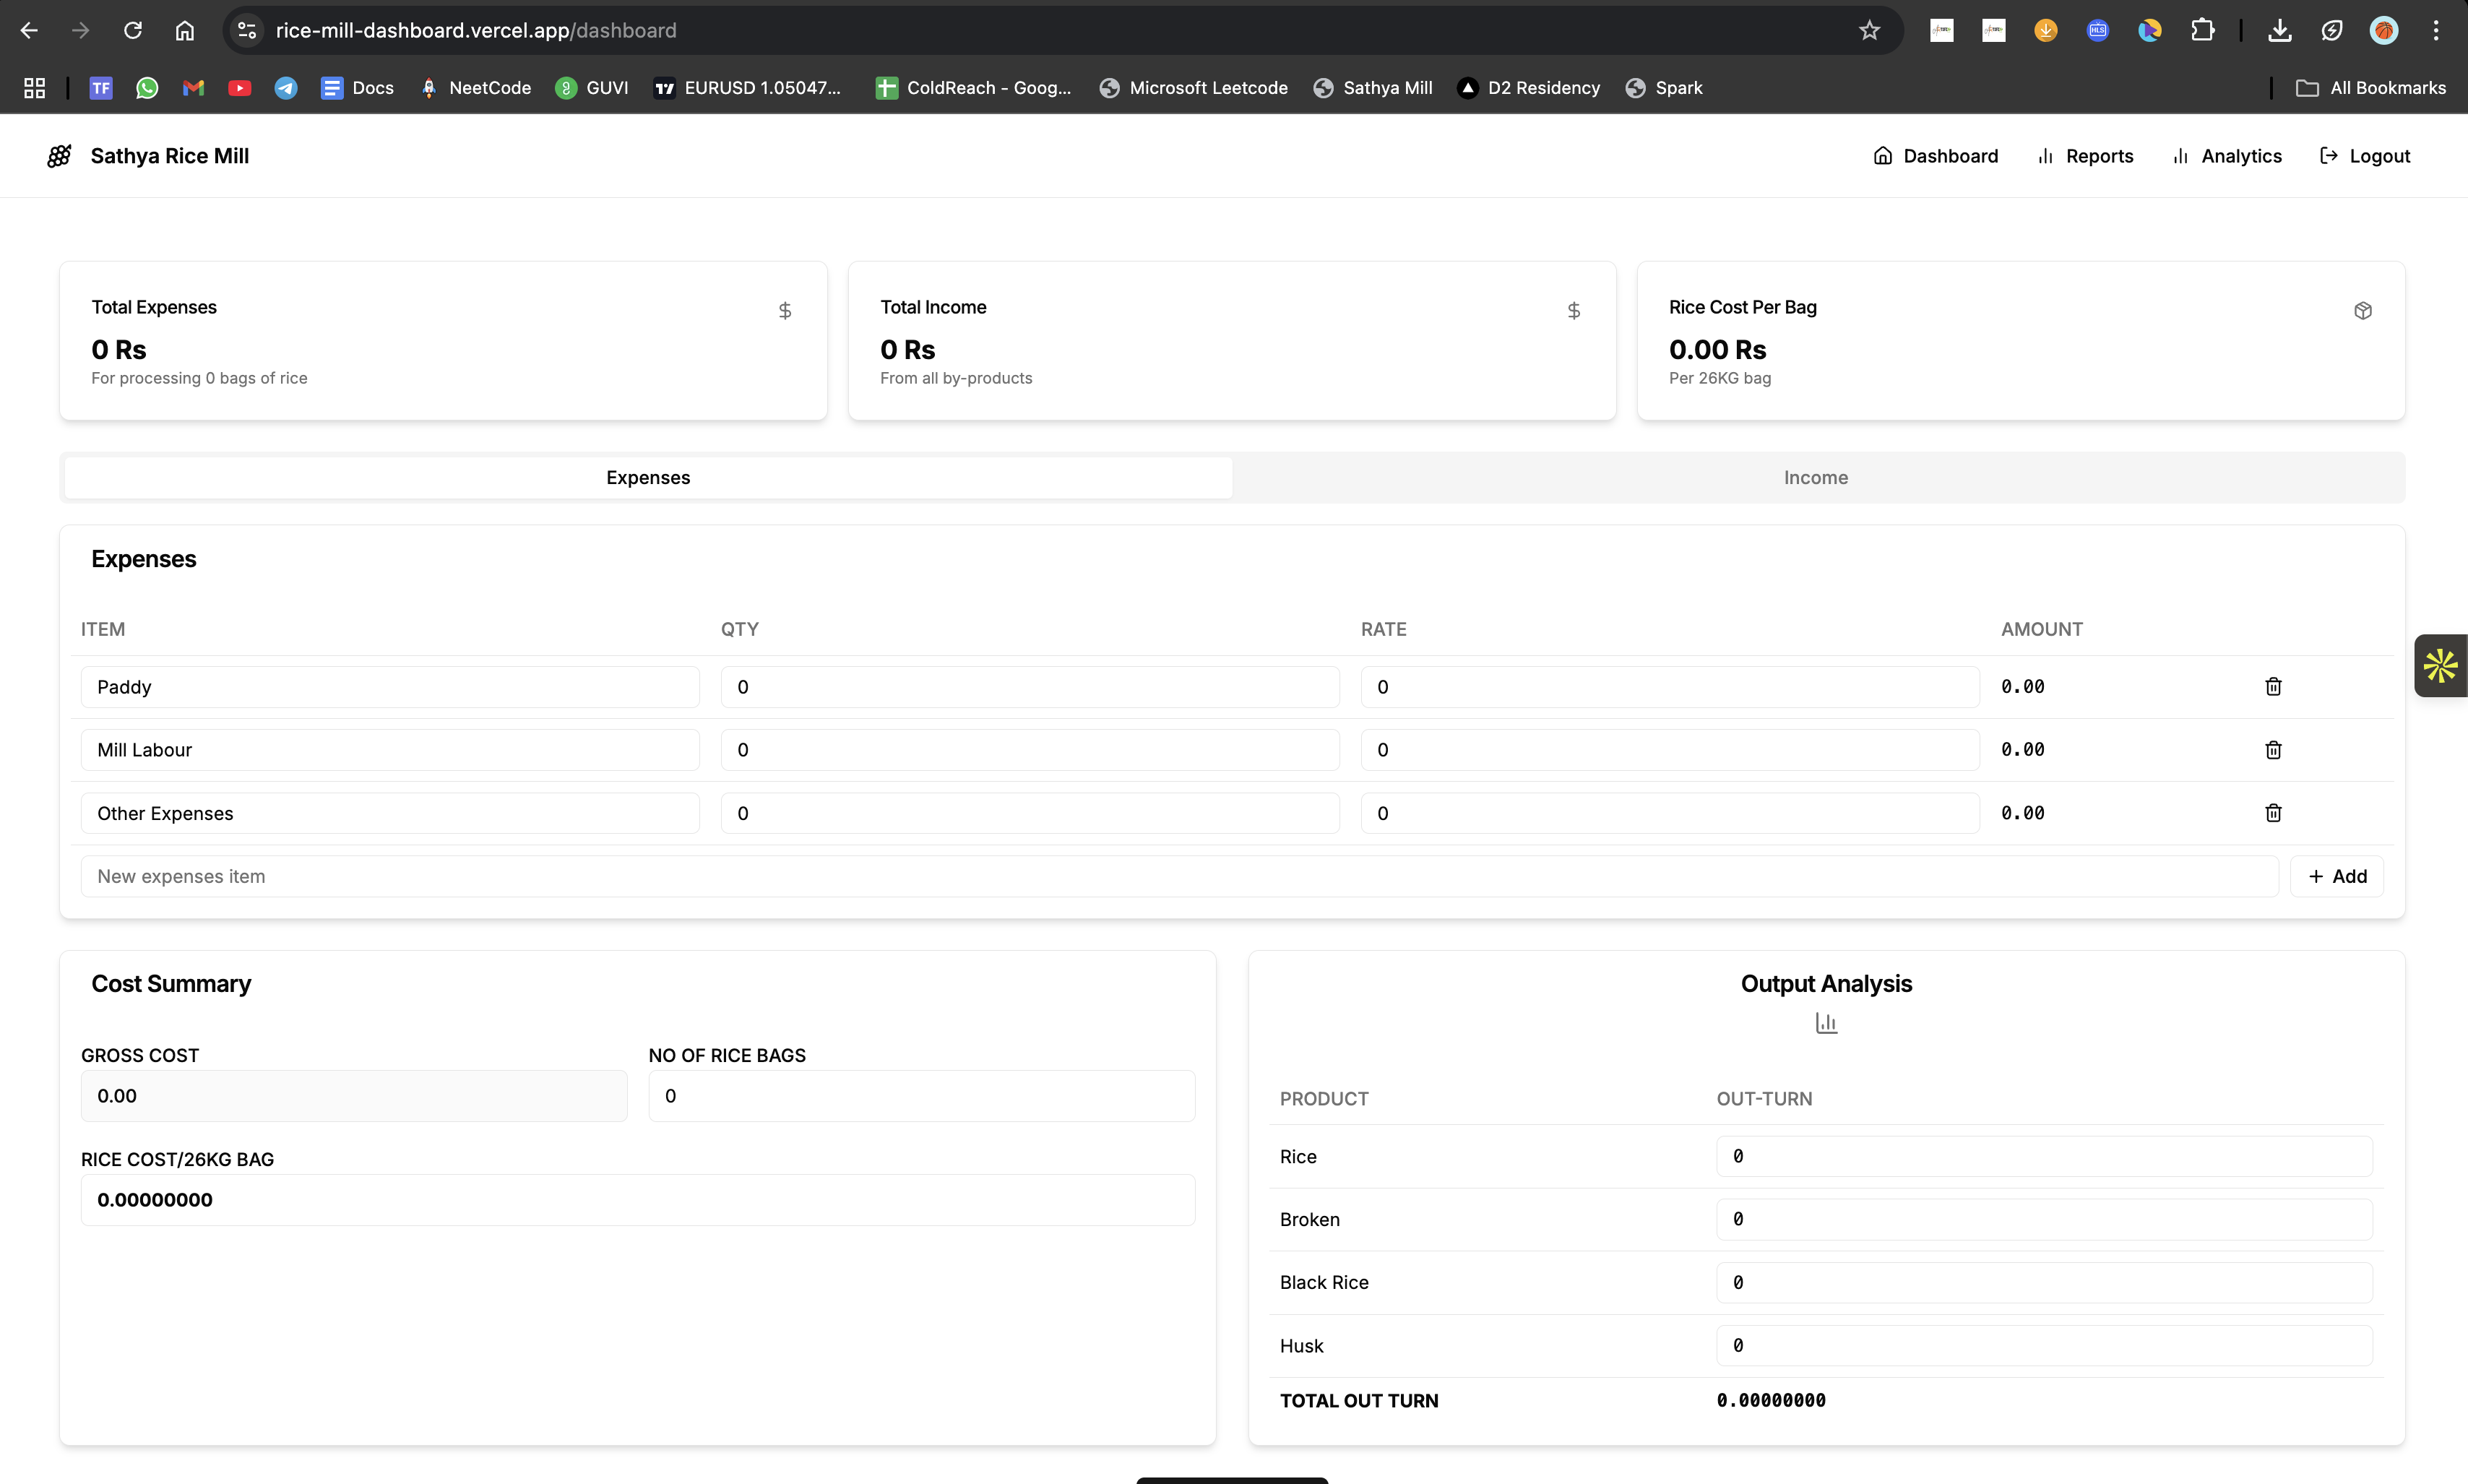Open the browser downloads icon
This screenshot has height=1484, width=2468.
click(x=2280, y=31)
